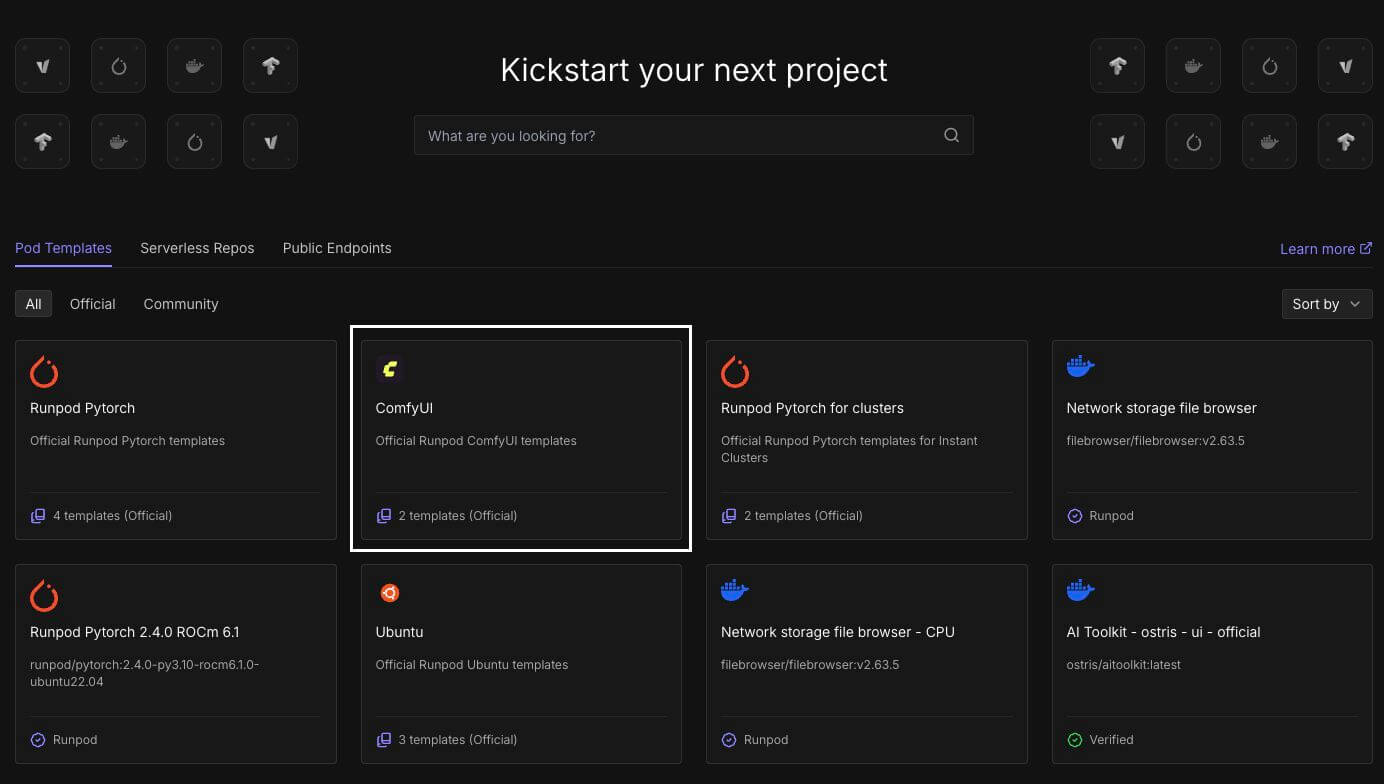
Task: Click '2 templates (Official)' on the clusters card
Action: [803, 516]
